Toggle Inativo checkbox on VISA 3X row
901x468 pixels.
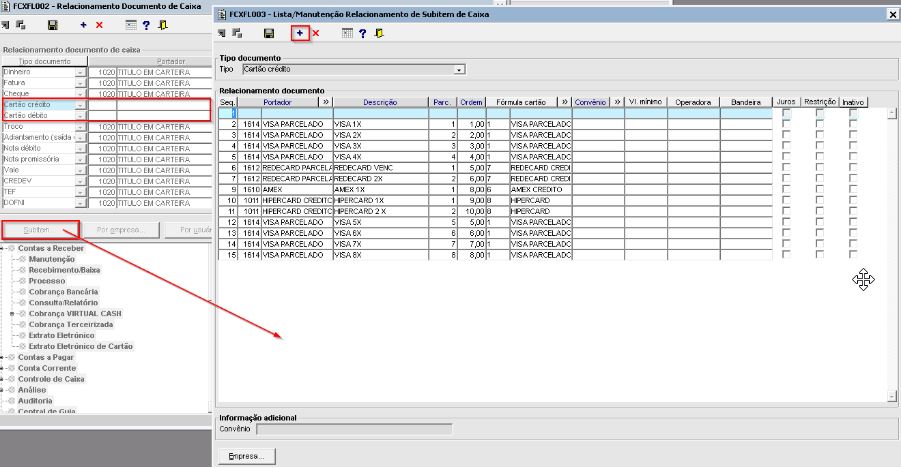(853, 146)
